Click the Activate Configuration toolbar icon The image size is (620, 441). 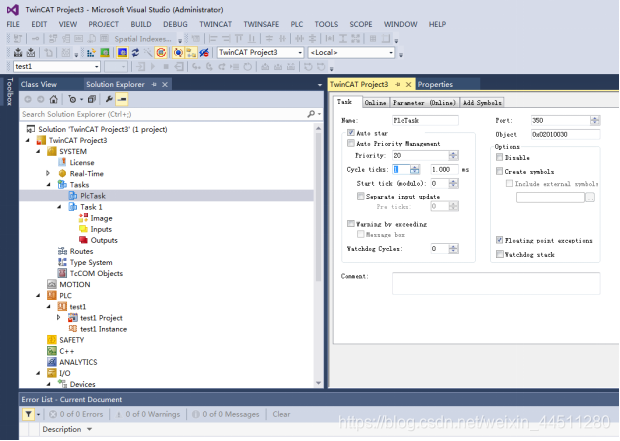click(91, 53)
